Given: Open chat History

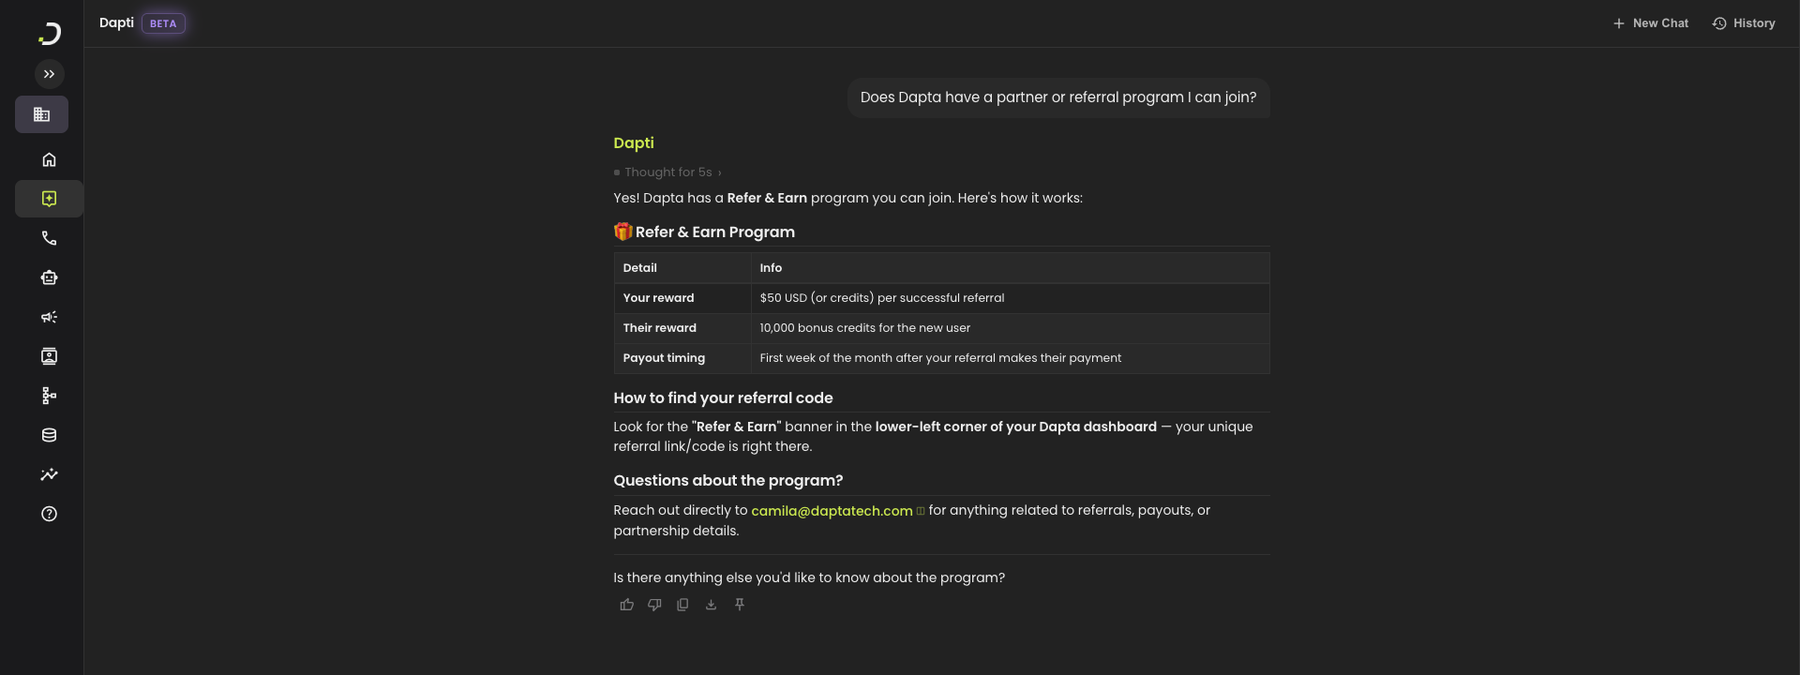Looking at the screenshot, I should coord(1743,23).
